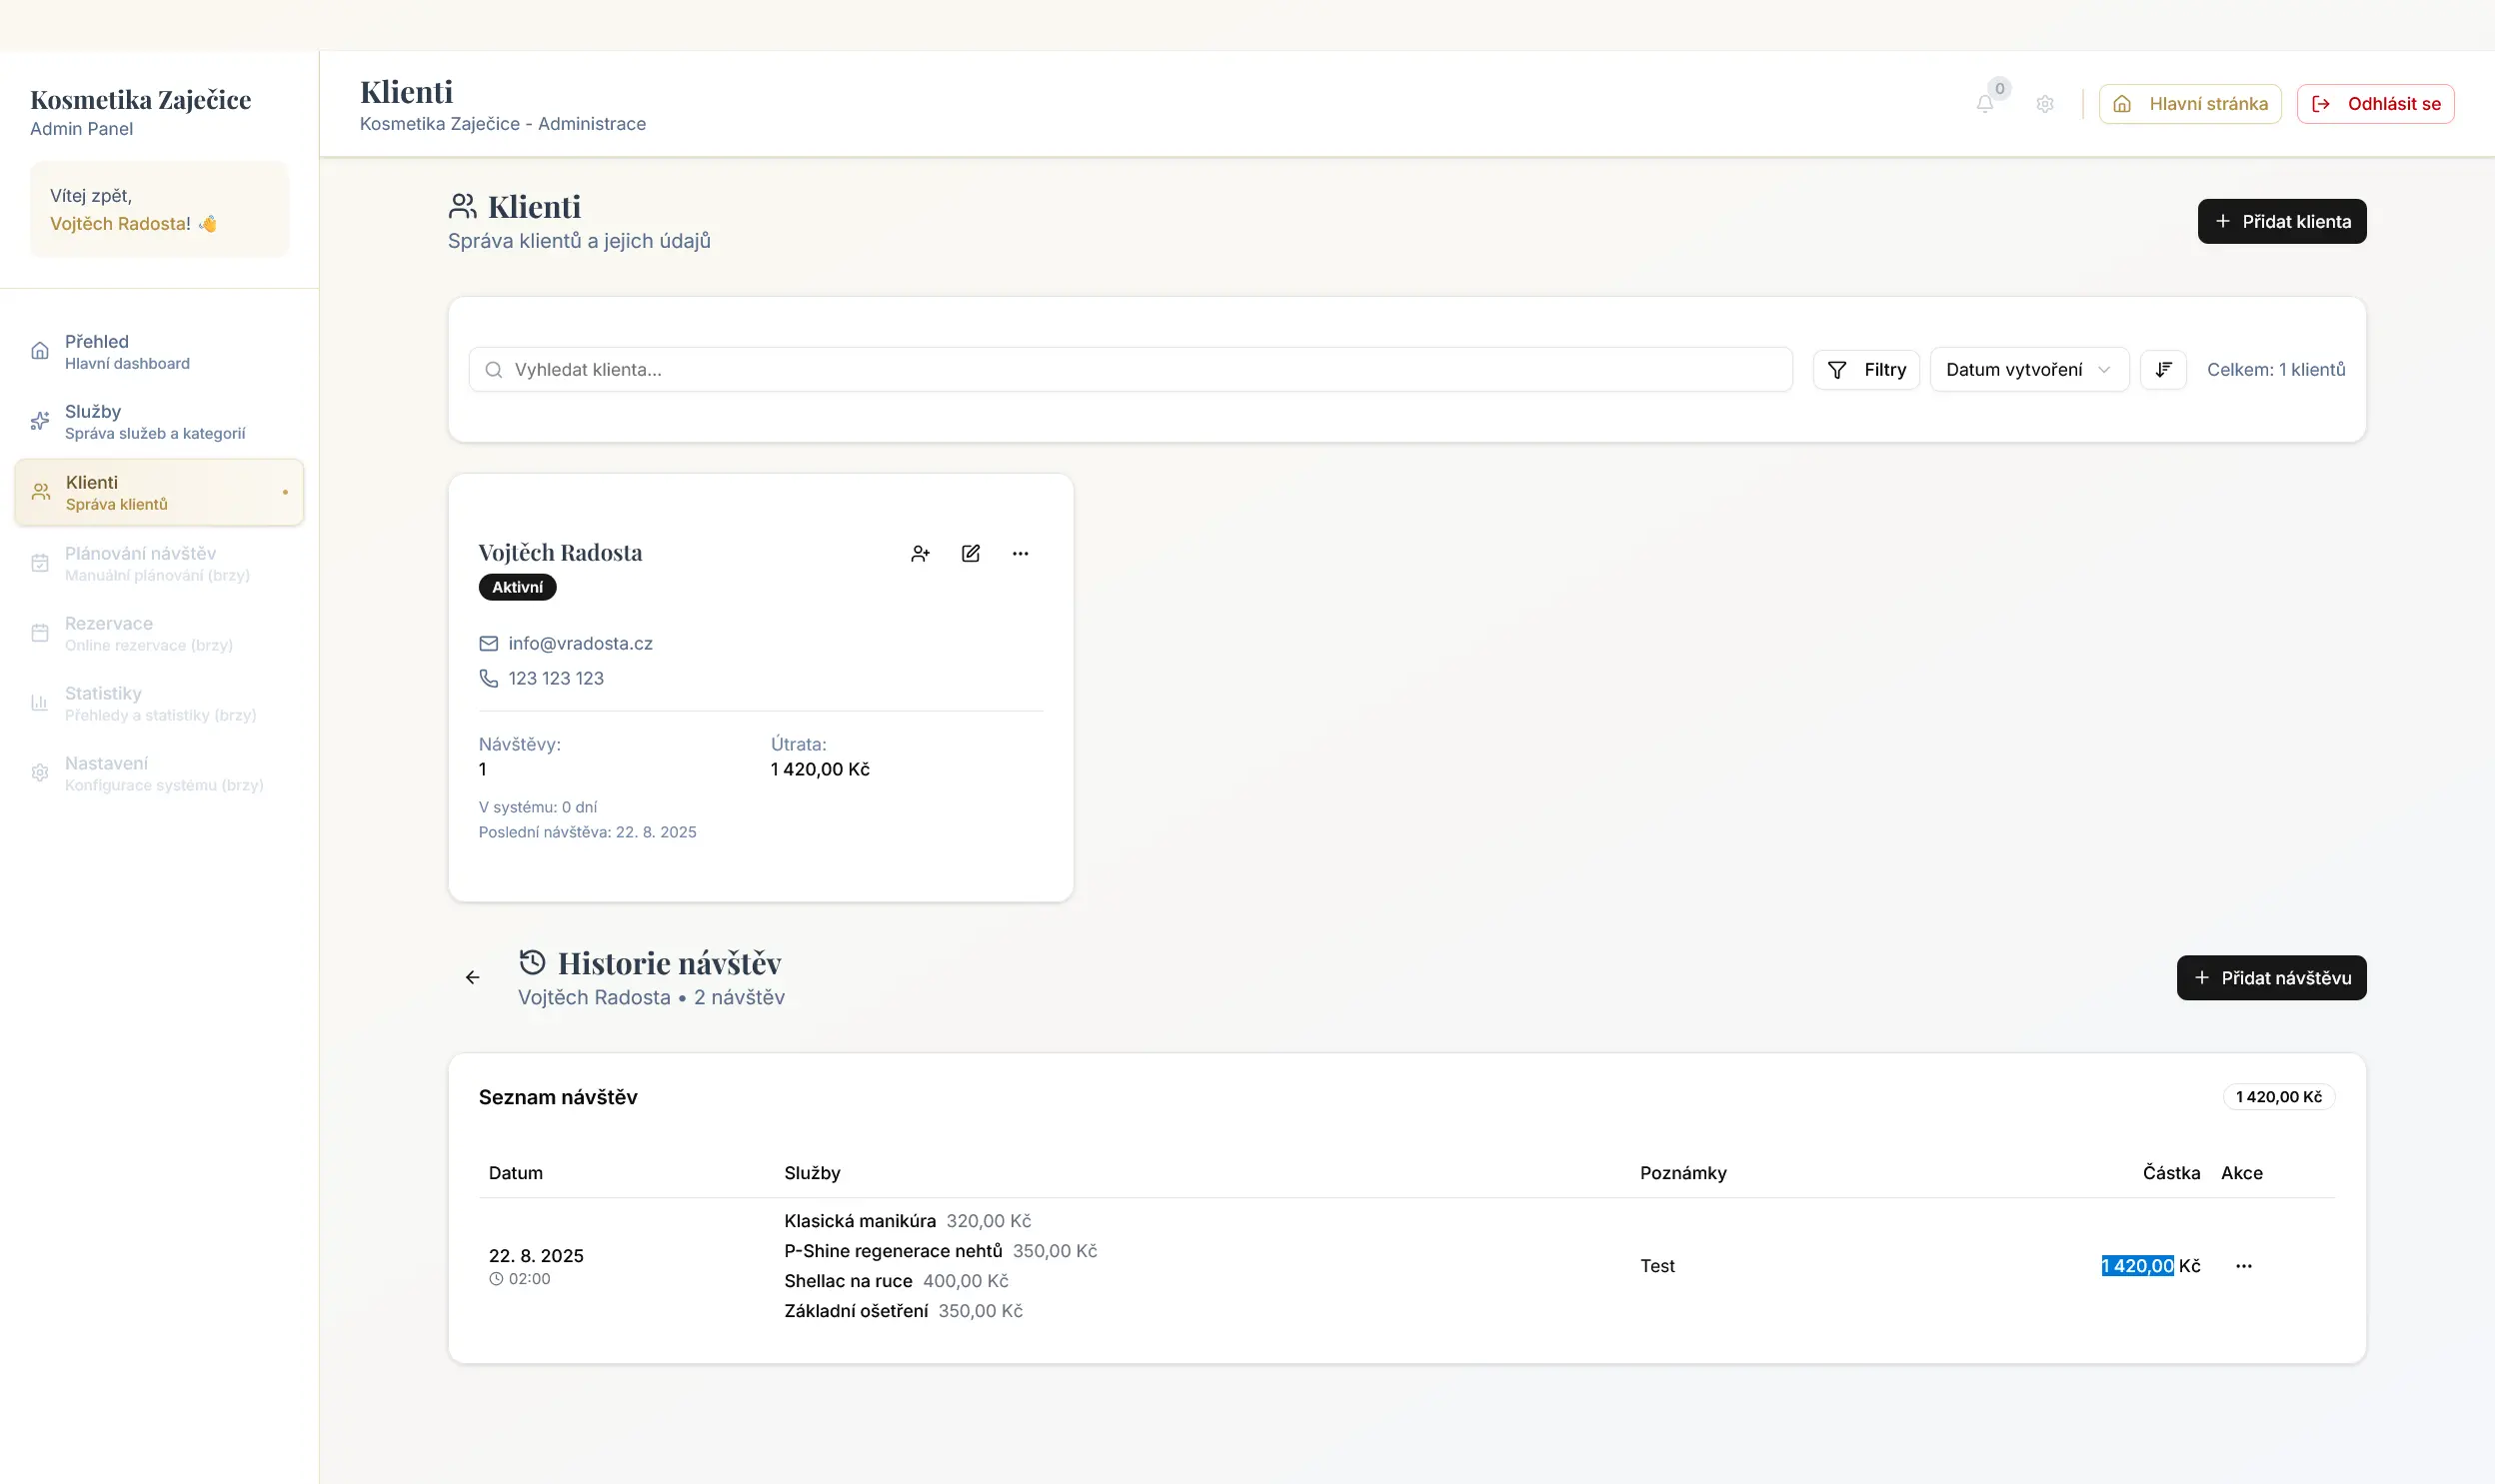Click Přidat klienta button
This screenshot has width=2495, height=1484.
(x=2281, y=221)
